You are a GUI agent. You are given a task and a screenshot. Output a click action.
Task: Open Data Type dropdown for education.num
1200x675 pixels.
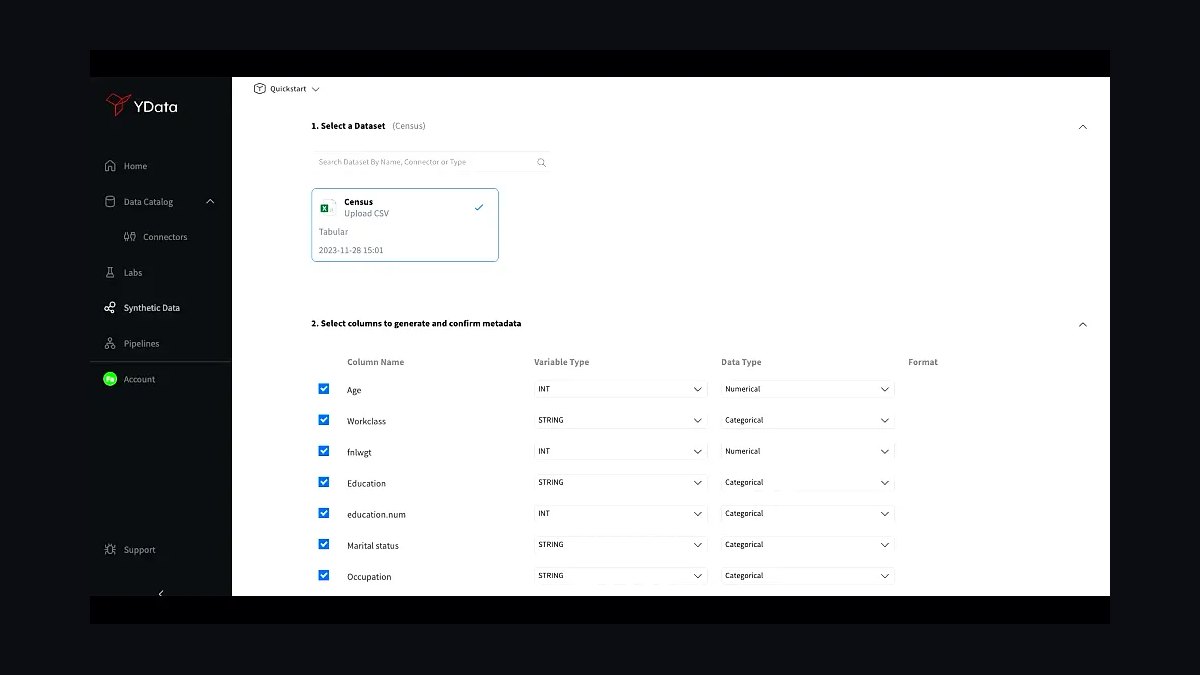click(808, 513)
